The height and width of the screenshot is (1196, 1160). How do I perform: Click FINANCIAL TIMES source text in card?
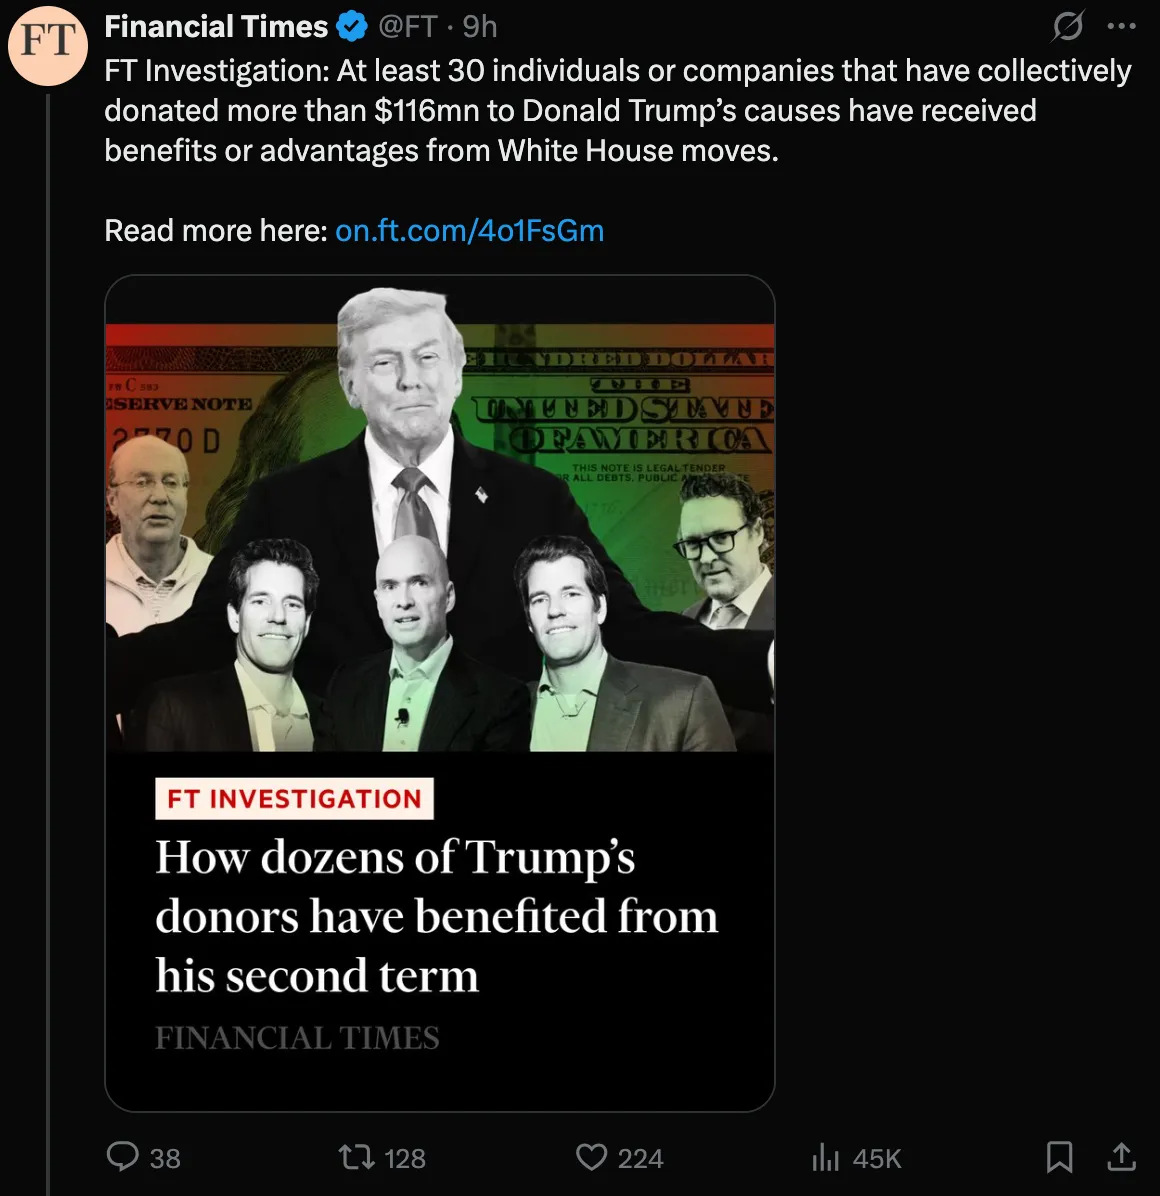point(297,1038)
